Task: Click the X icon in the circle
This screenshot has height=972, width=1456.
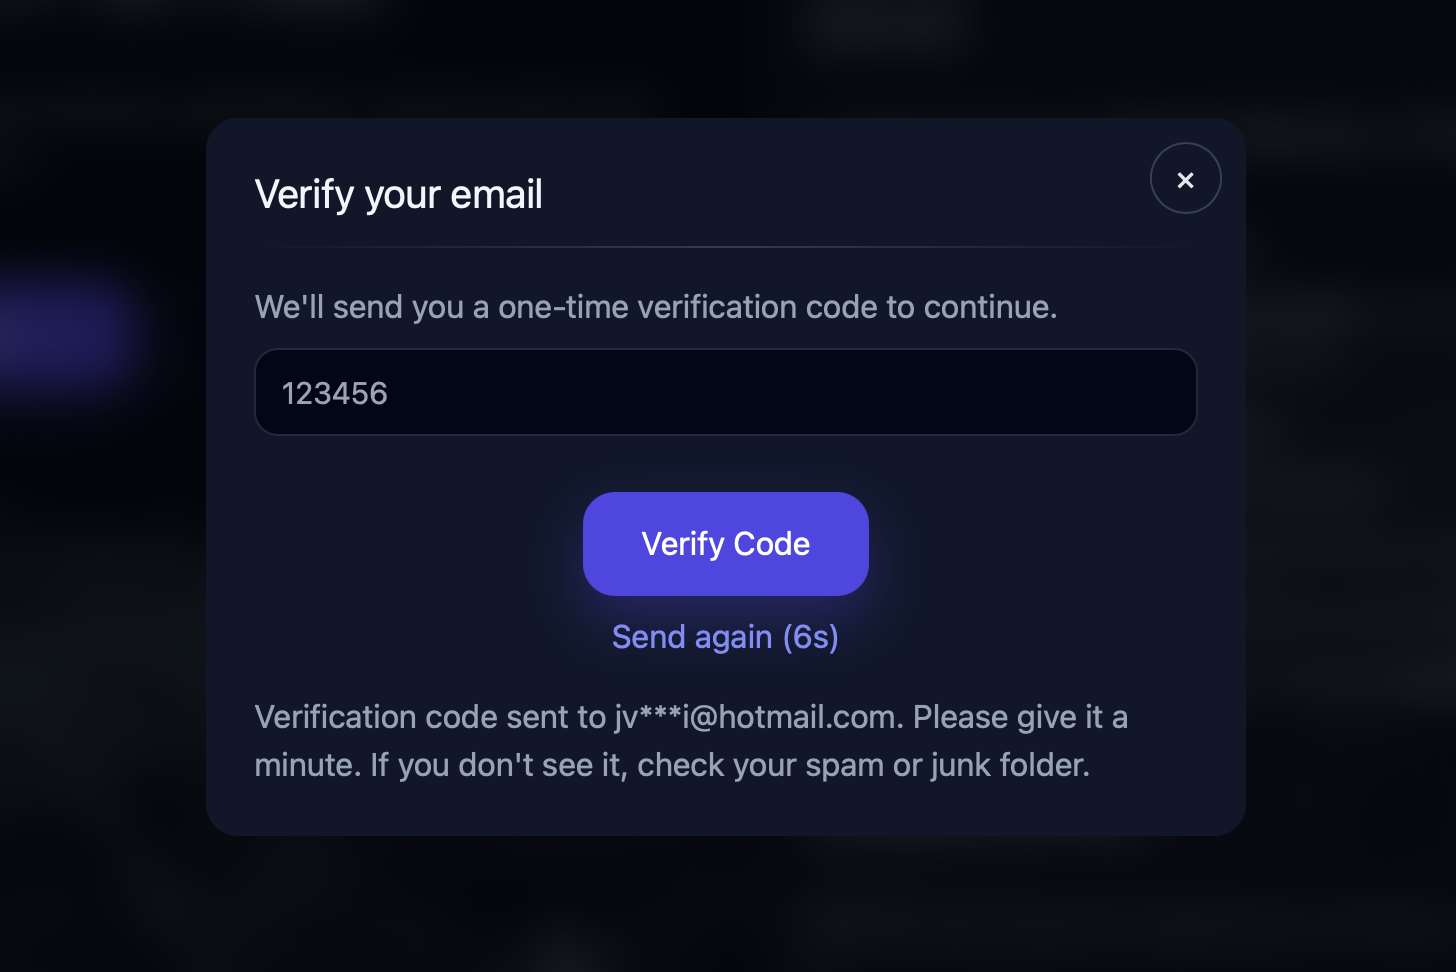Action: coord(1185,179)
